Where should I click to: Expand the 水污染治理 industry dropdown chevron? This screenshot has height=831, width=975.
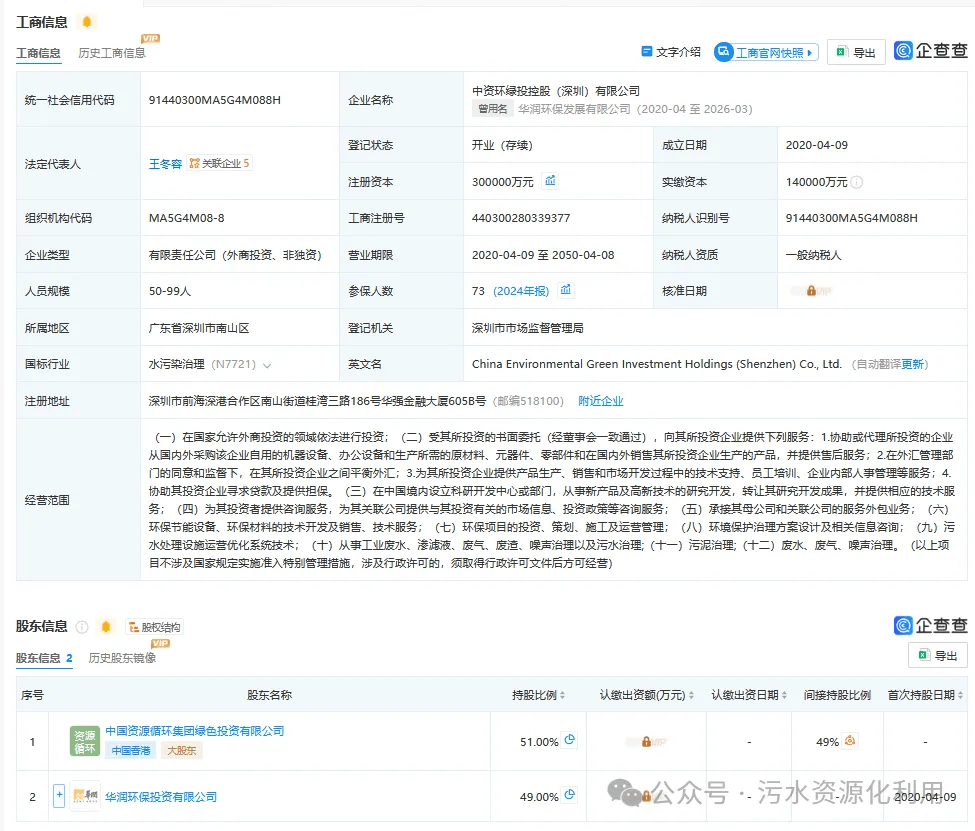[267, 365]
